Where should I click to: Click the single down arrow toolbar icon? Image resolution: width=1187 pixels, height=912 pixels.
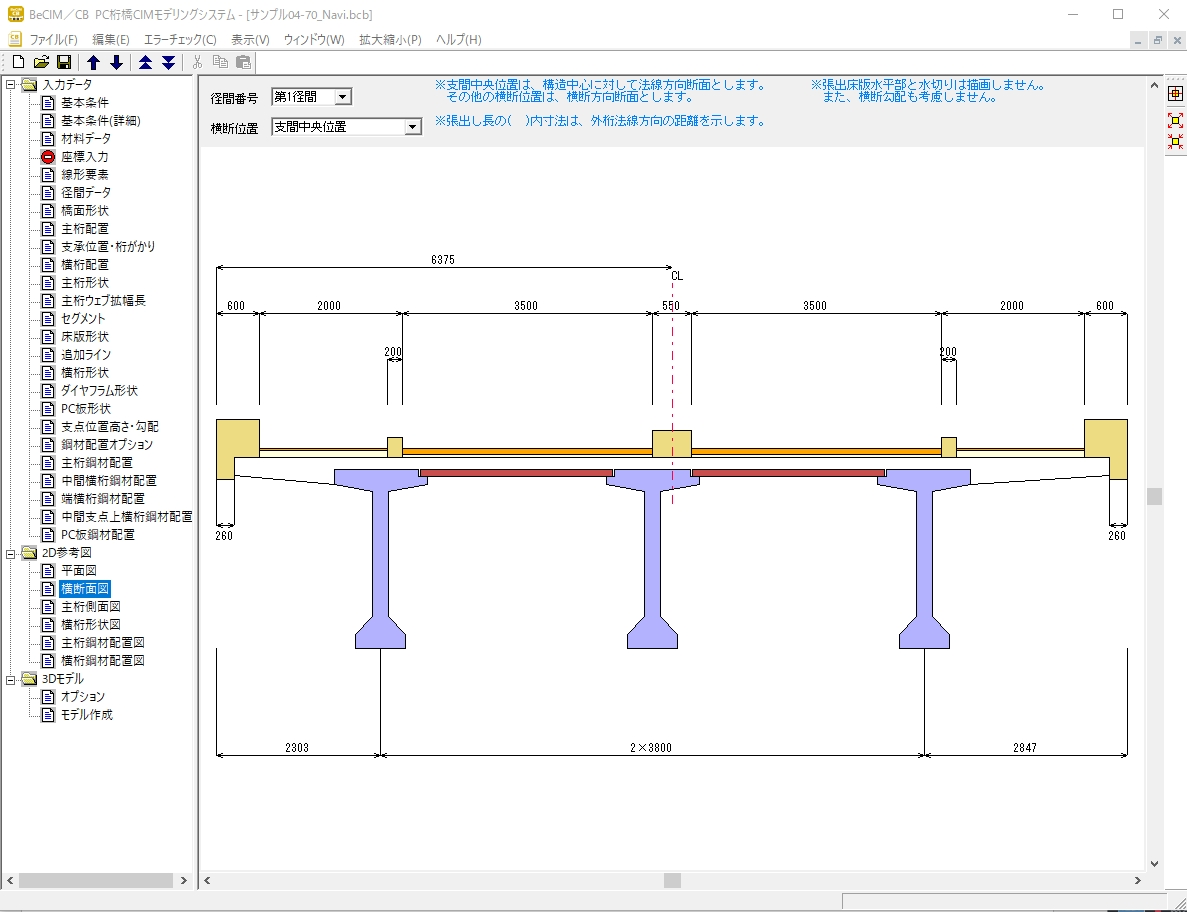pyautogui.click(x=116, y=62)
